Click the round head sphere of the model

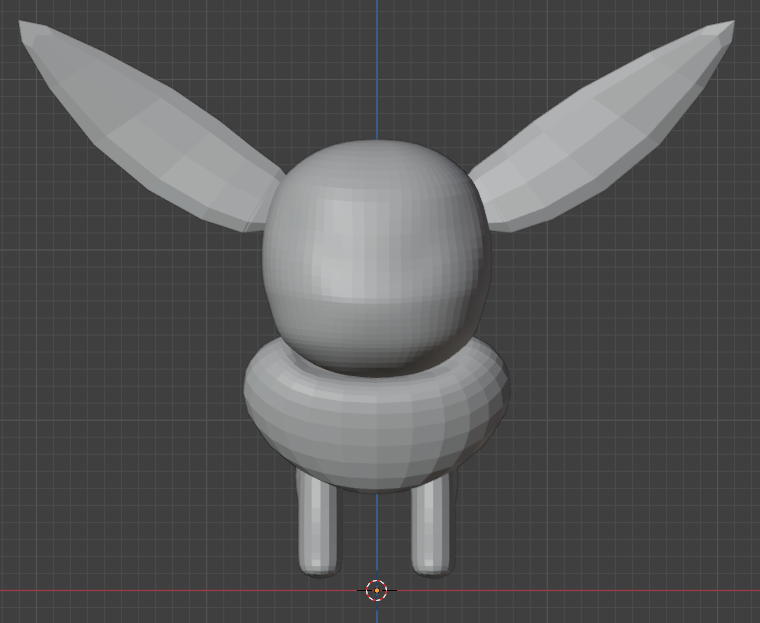point(377,257)
